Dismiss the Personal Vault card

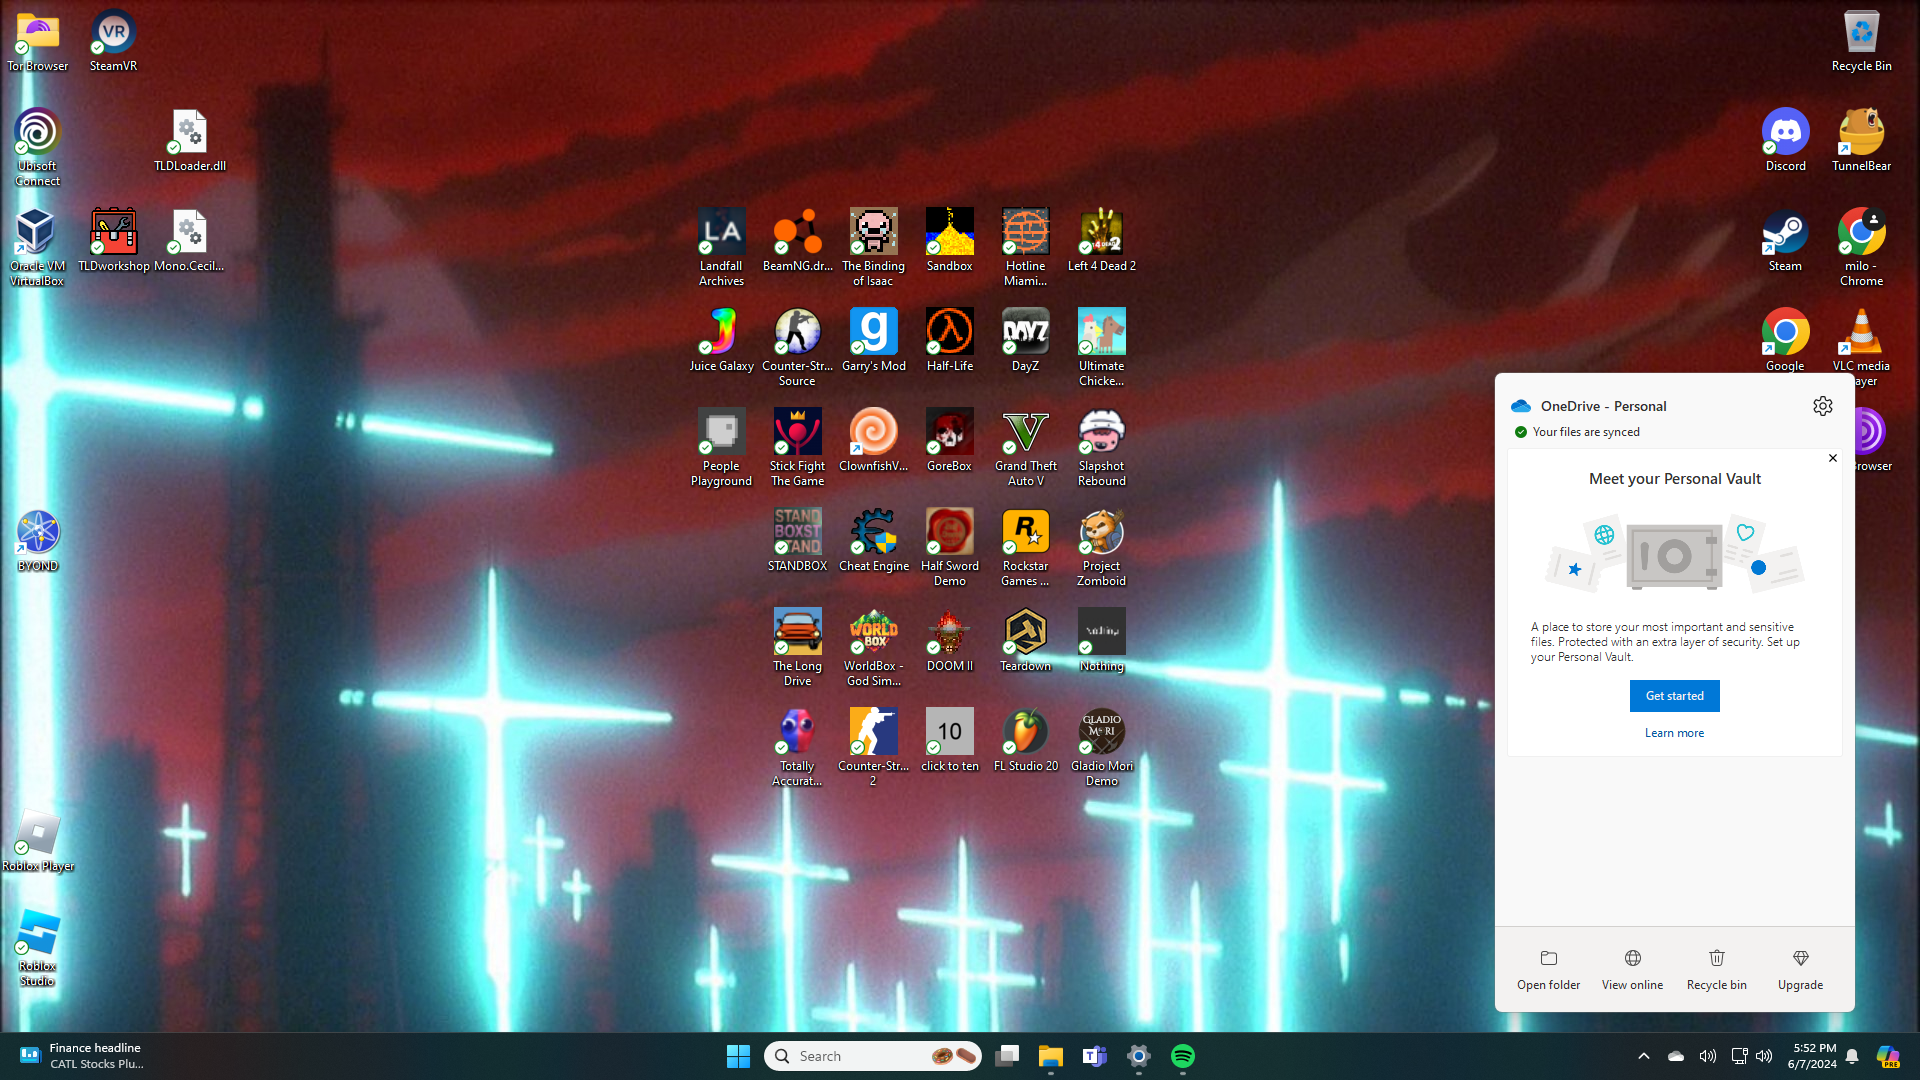click(x=1832, y=458)
